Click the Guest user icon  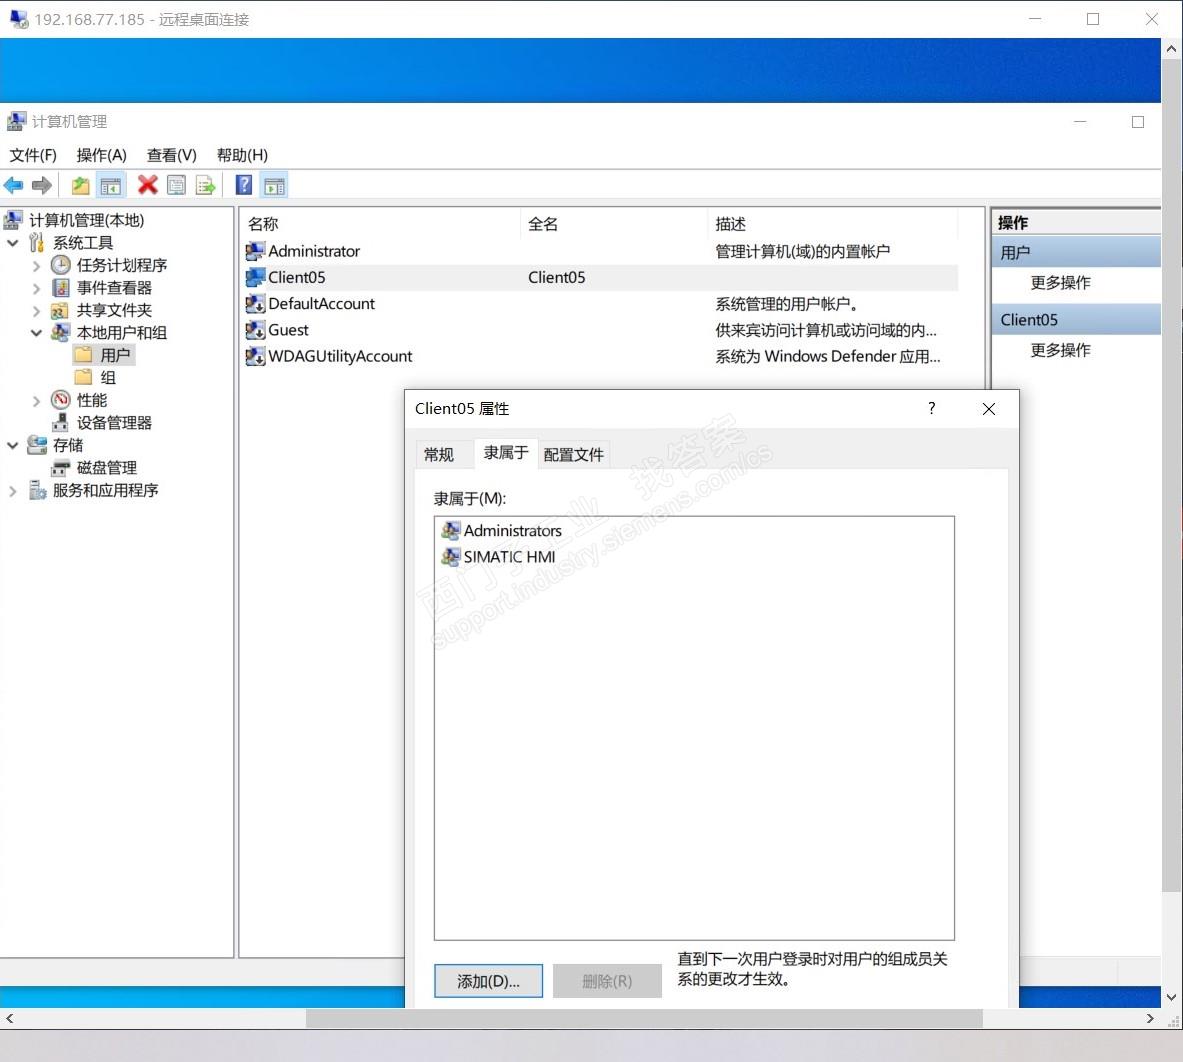[255, 330]
